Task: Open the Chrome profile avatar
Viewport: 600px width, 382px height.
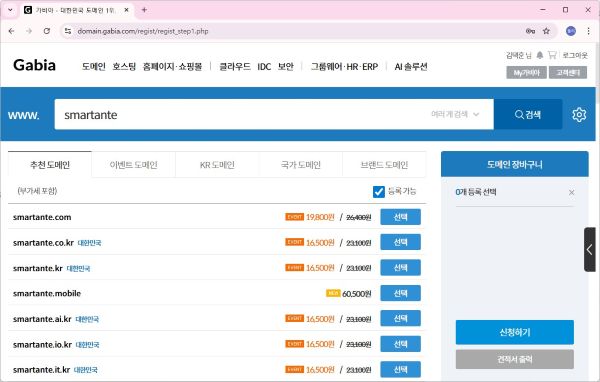Action: point(571,31)
